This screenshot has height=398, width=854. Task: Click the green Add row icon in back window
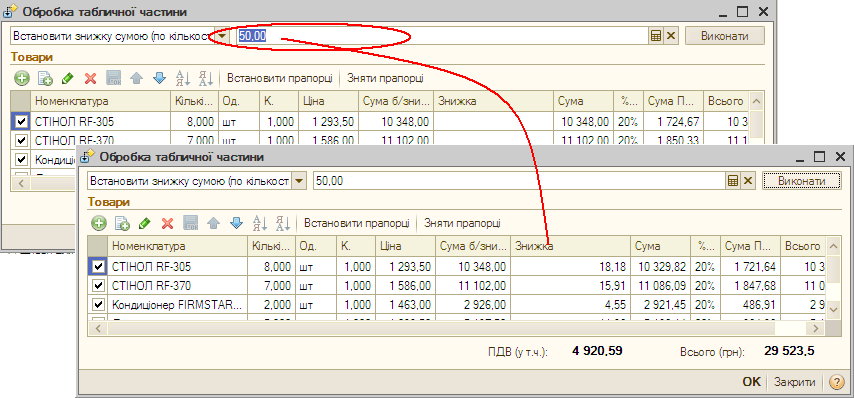(21, 78)
